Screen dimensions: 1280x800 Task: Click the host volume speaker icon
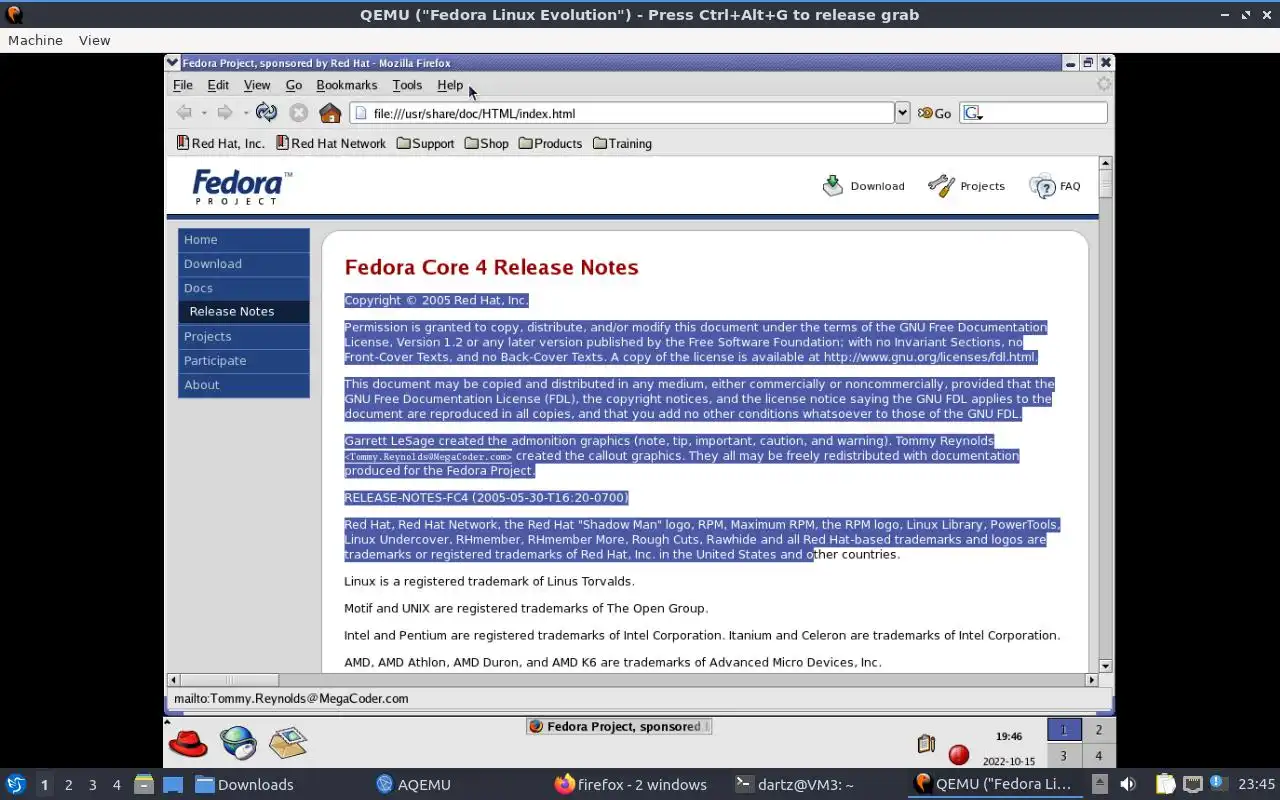click(1127, 785)
